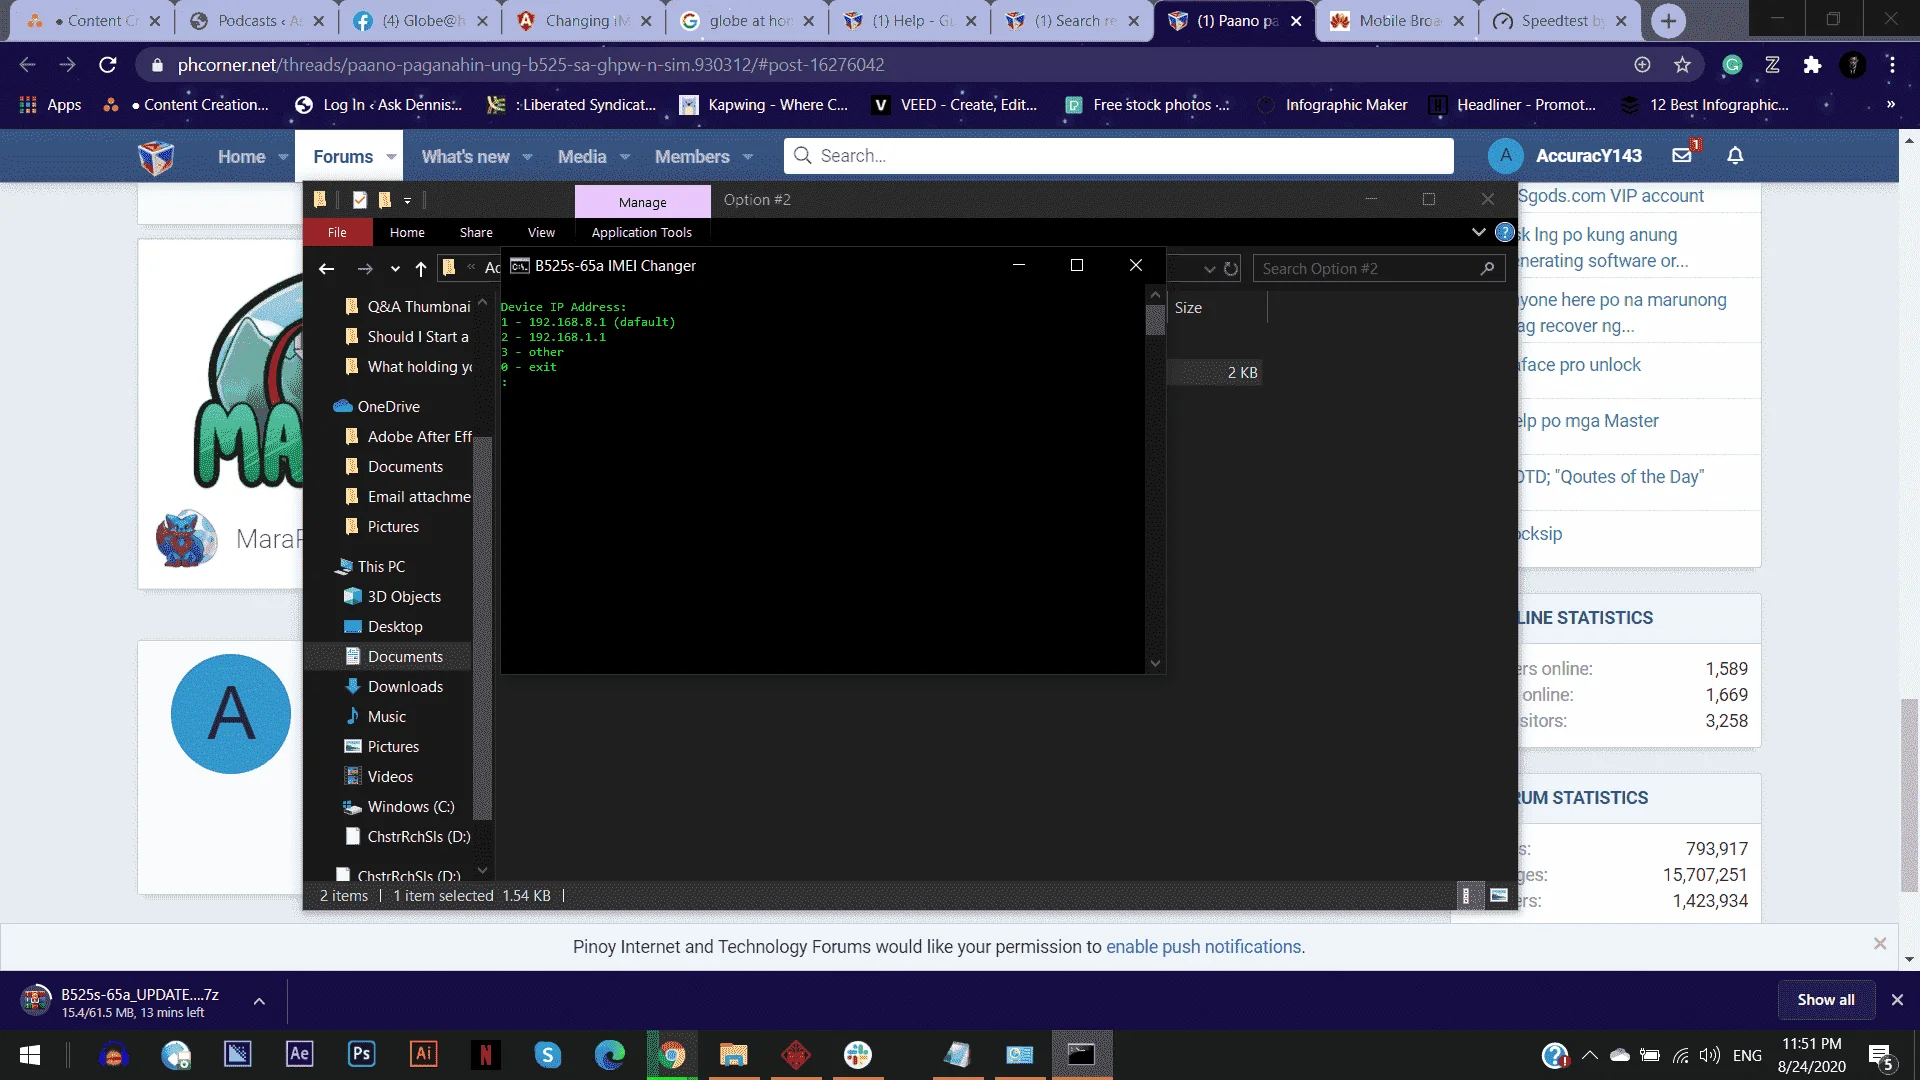The height and width of the screenshot is (1080, 1920).
Task: Click the IMEI Changer console scrollbar thumb
Action: (x=1155, y=320)
